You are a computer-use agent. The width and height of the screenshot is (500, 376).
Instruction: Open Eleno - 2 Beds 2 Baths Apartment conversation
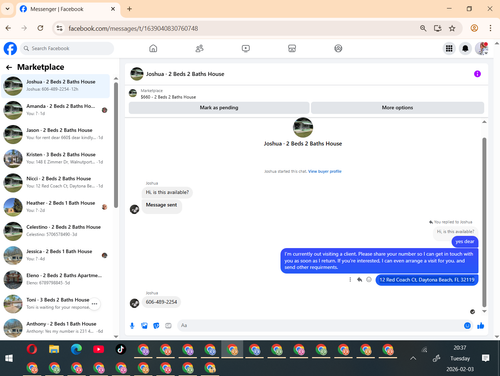56,279
